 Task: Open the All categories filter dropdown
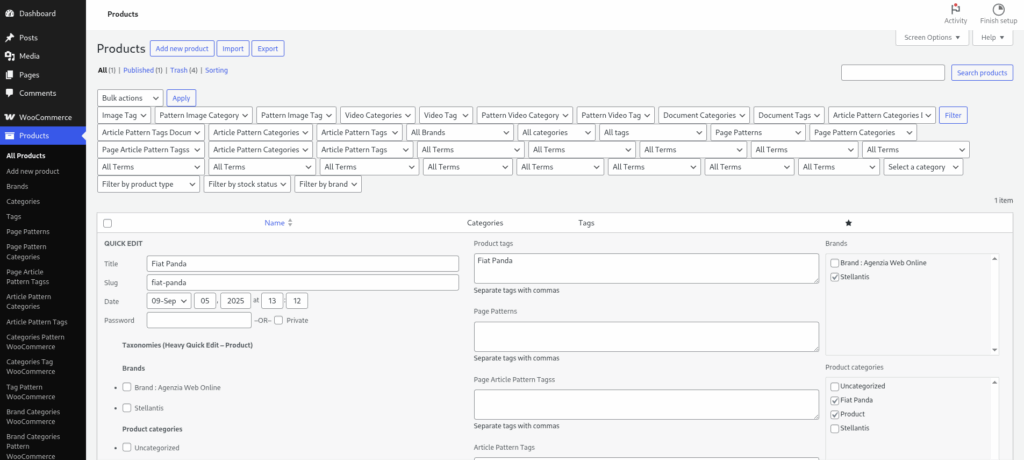coord(557,133)
